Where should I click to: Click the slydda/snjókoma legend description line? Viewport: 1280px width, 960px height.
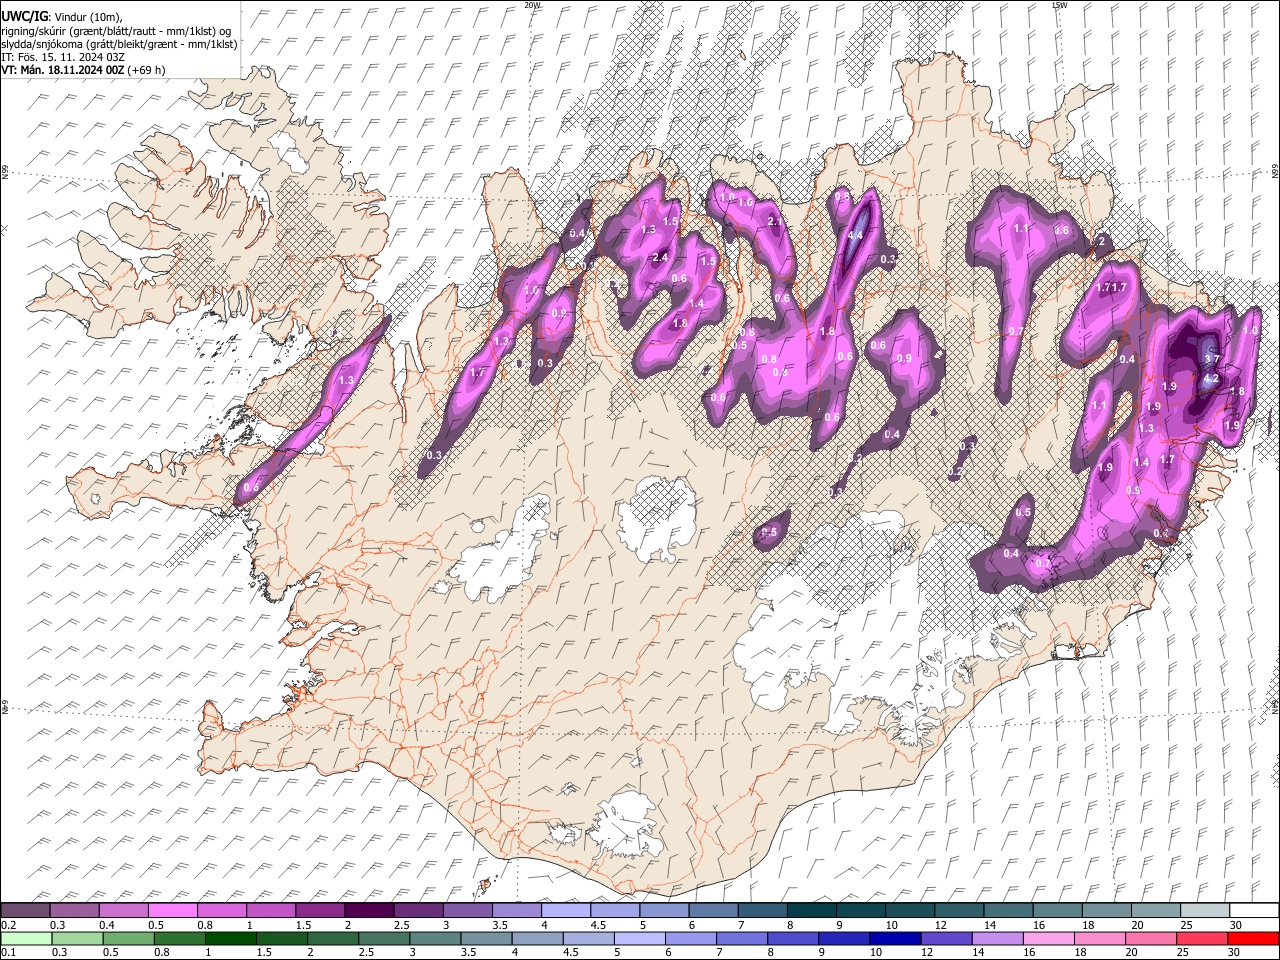coord(119,44)
